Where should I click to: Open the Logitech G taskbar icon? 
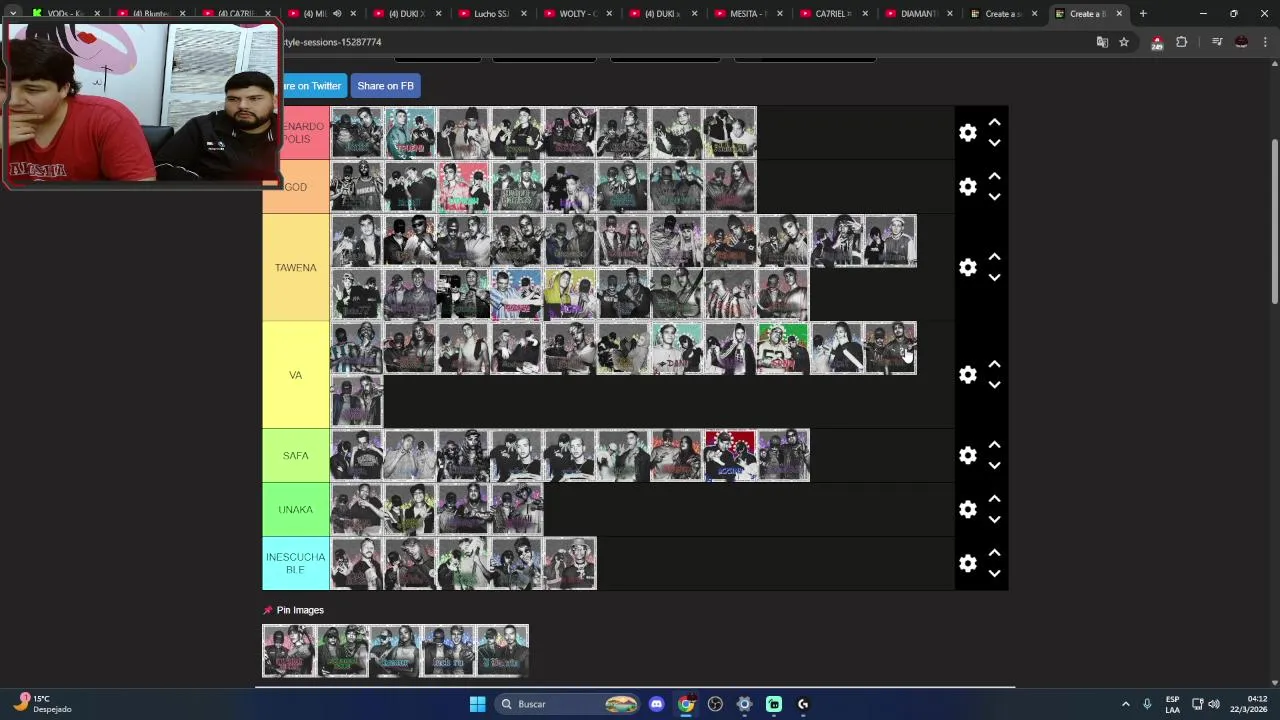coord(803,704)
